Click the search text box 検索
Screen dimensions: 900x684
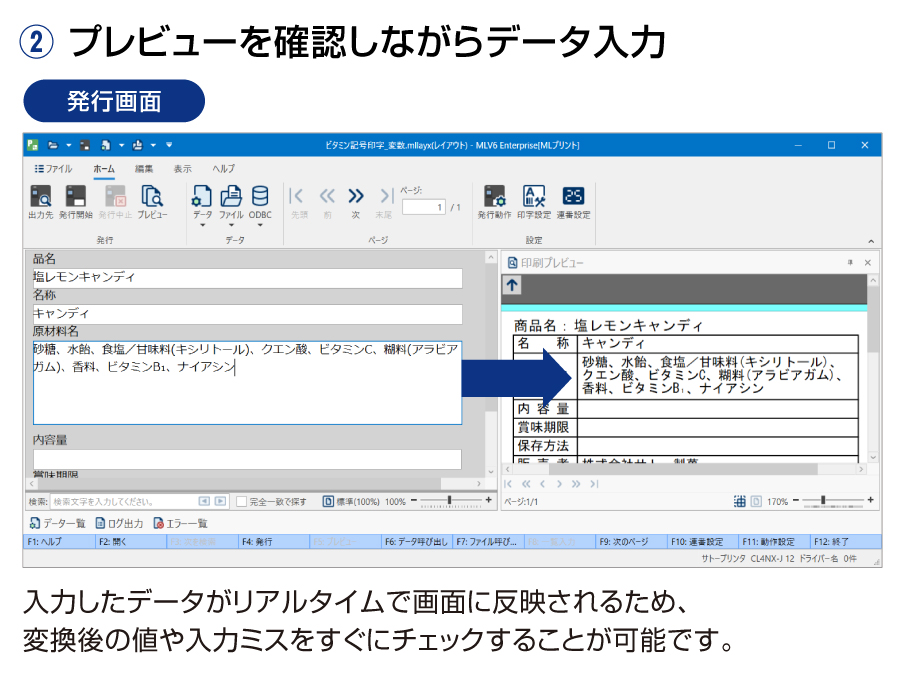pyautogui.click(x=122, y=502)
